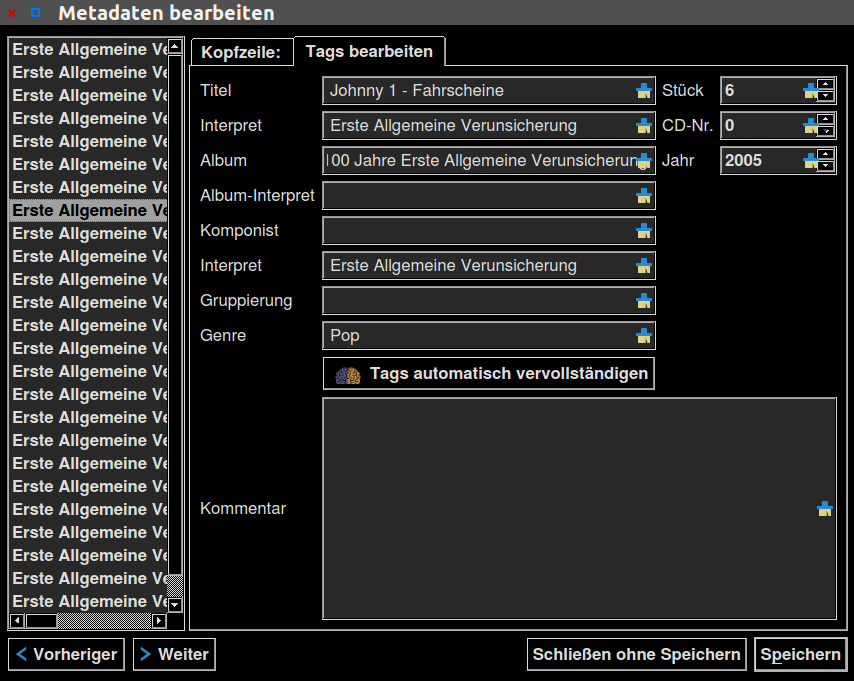This screenshot has width=854, height=681.
Task: Click the clear icon in Gruppierung field
Action: pyautogui.click(x=643, y=301)
